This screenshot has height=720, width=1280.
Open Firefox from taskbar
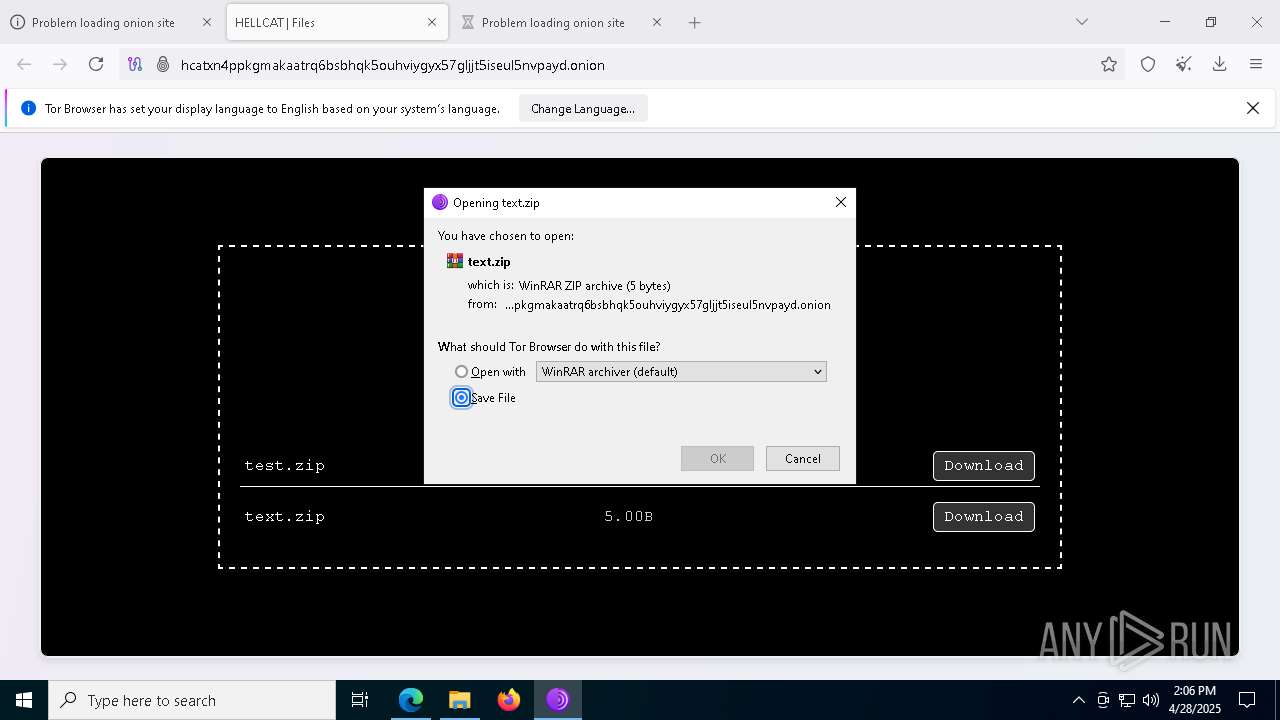(x=509, y=700)
